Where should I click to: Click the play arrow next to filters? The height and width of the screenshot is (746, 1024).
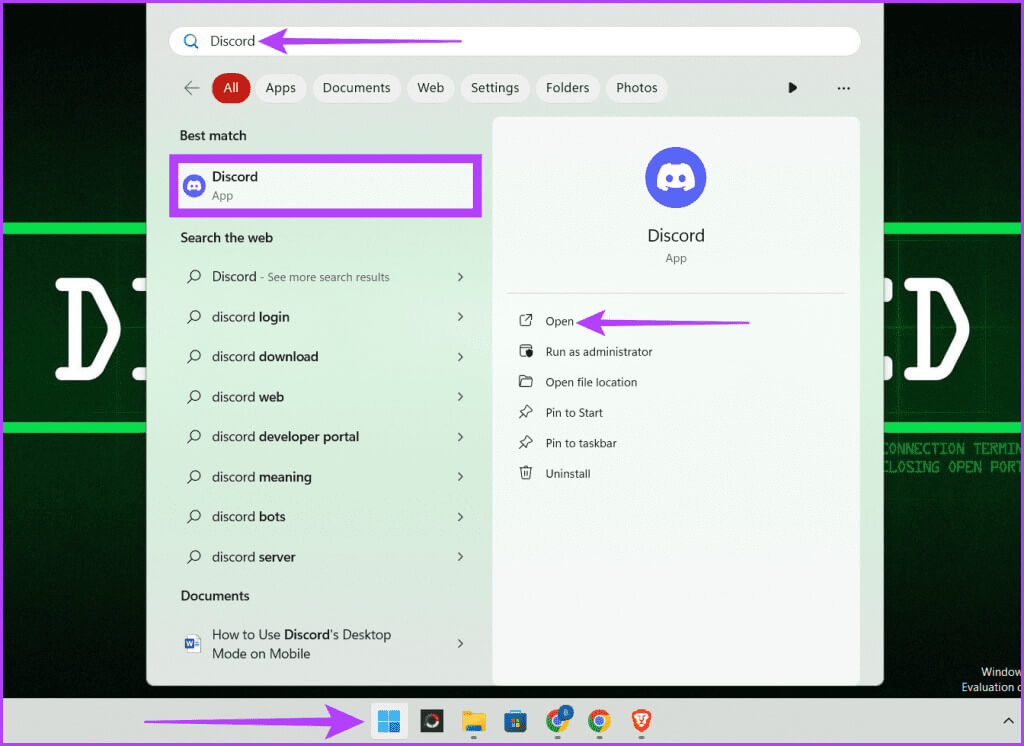(x=792, y=88)
